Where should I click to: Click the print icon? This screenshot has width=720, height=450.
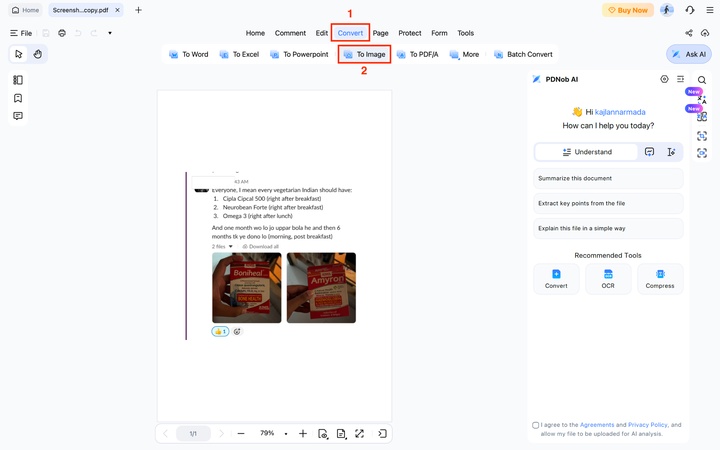click(62, 33)
